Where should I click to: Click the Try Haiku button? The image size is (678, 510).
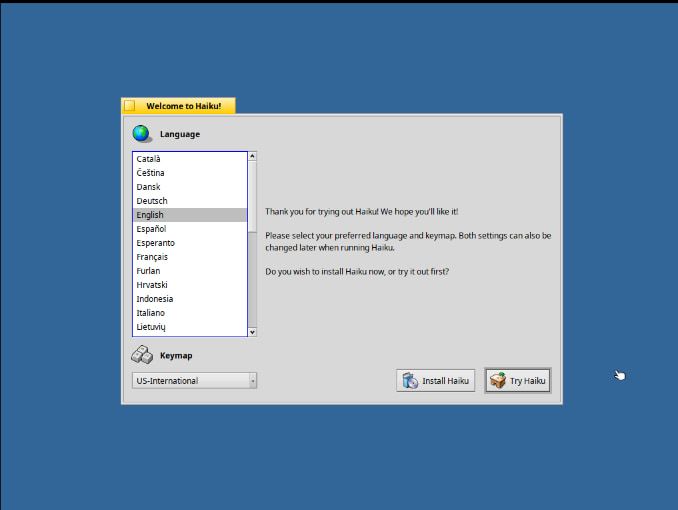coord(518,381)
